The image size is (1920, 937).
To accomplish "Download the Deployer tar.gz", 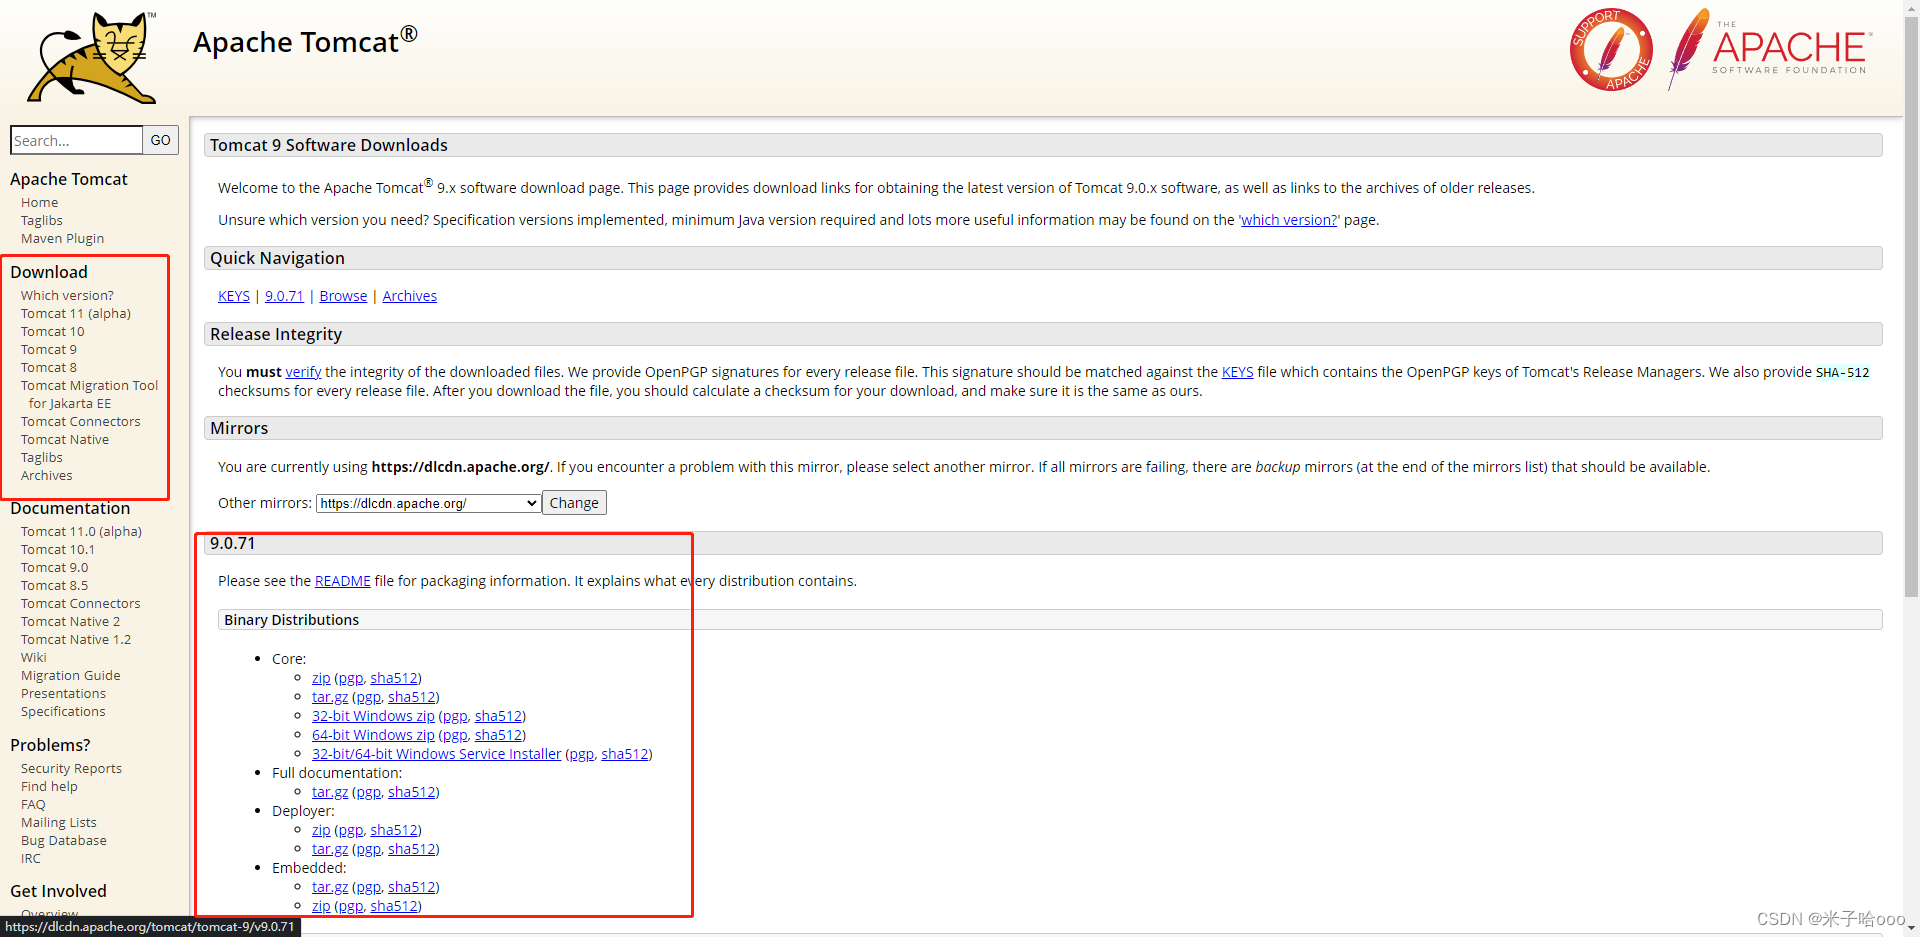I will 330,849.
